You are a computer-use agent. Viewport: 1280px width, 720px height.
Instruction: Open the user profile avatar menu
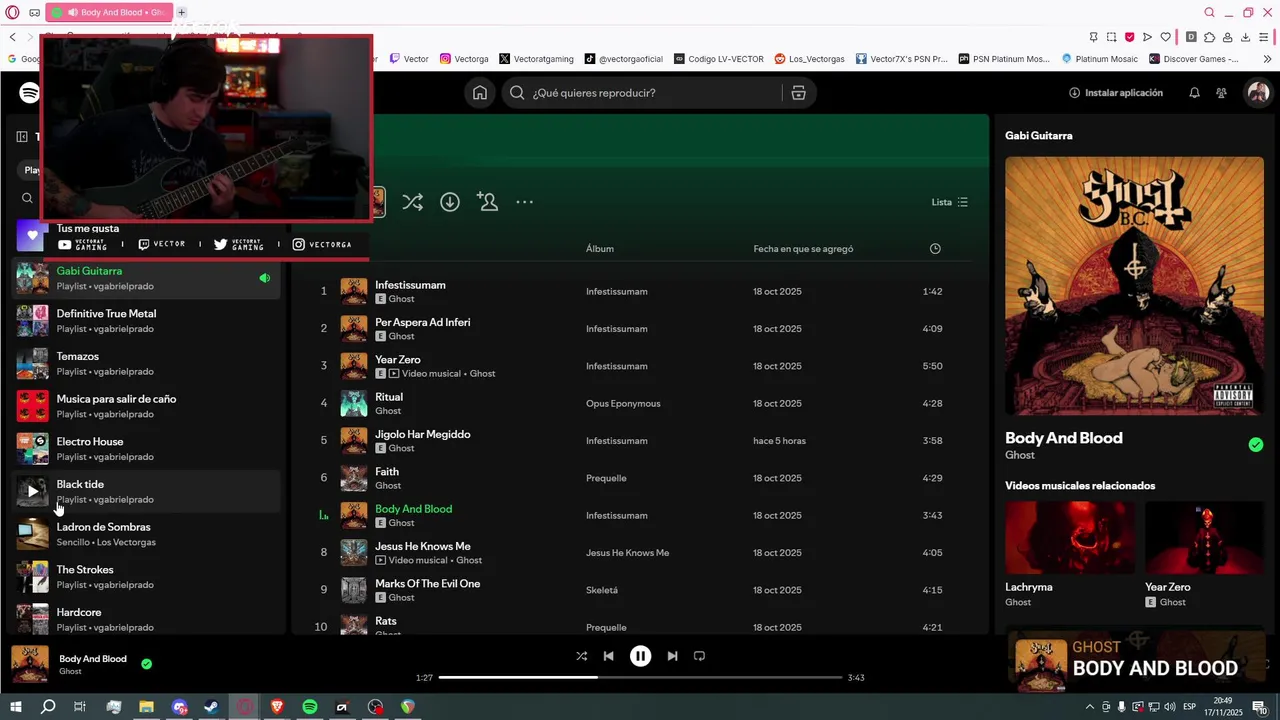[1258, 93]
